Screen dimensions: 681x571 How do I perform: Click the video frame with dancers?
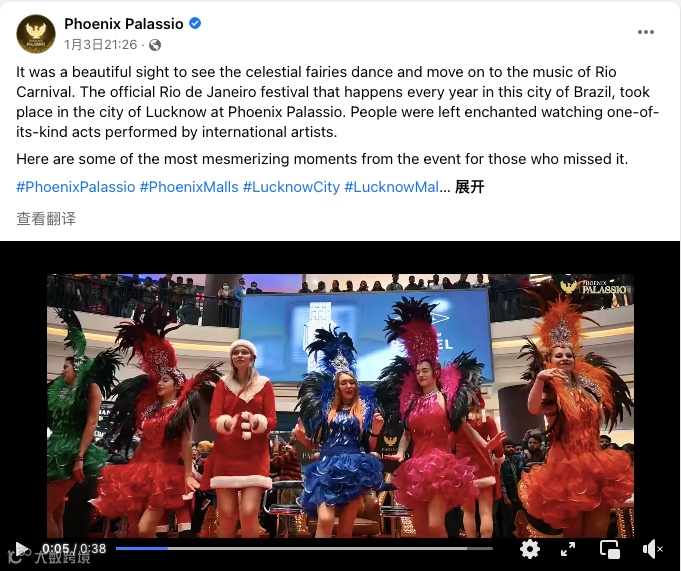[340, 406]
